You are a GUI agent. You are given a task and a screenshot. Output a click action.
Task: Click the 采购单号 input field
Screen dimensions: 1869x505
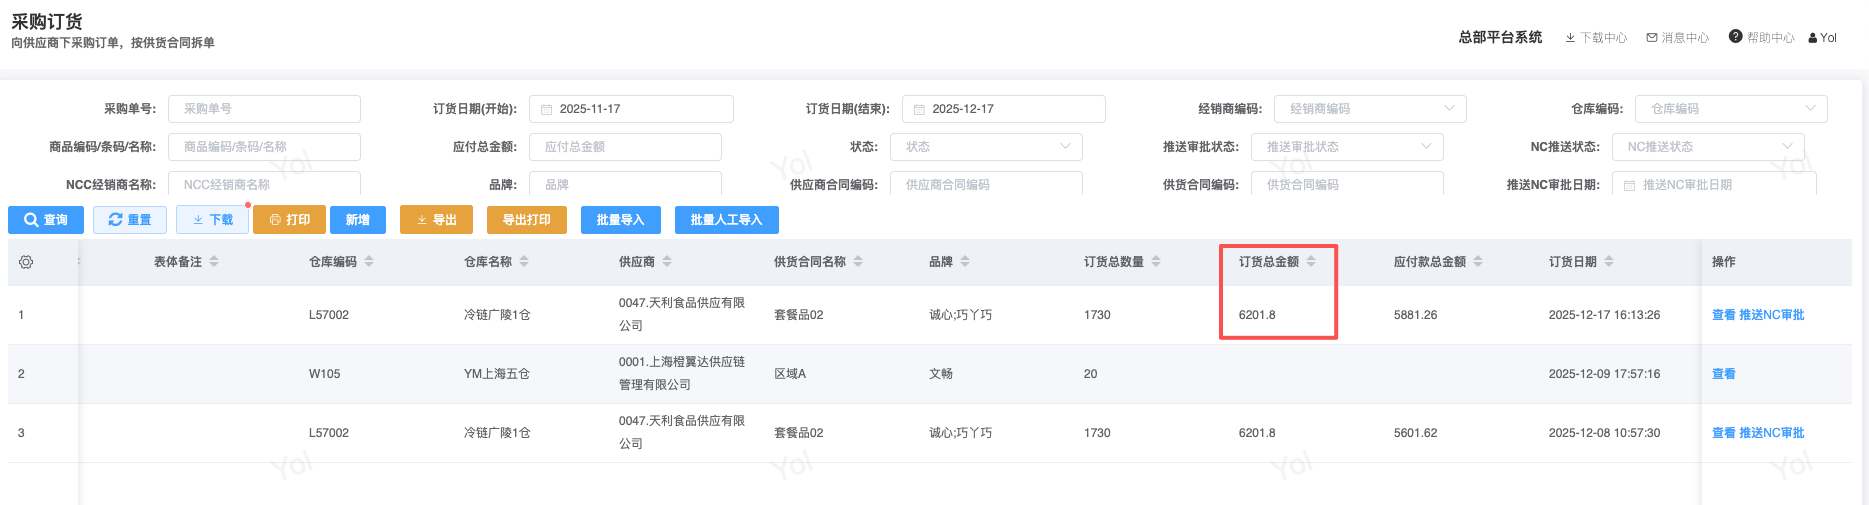(264, 109)
